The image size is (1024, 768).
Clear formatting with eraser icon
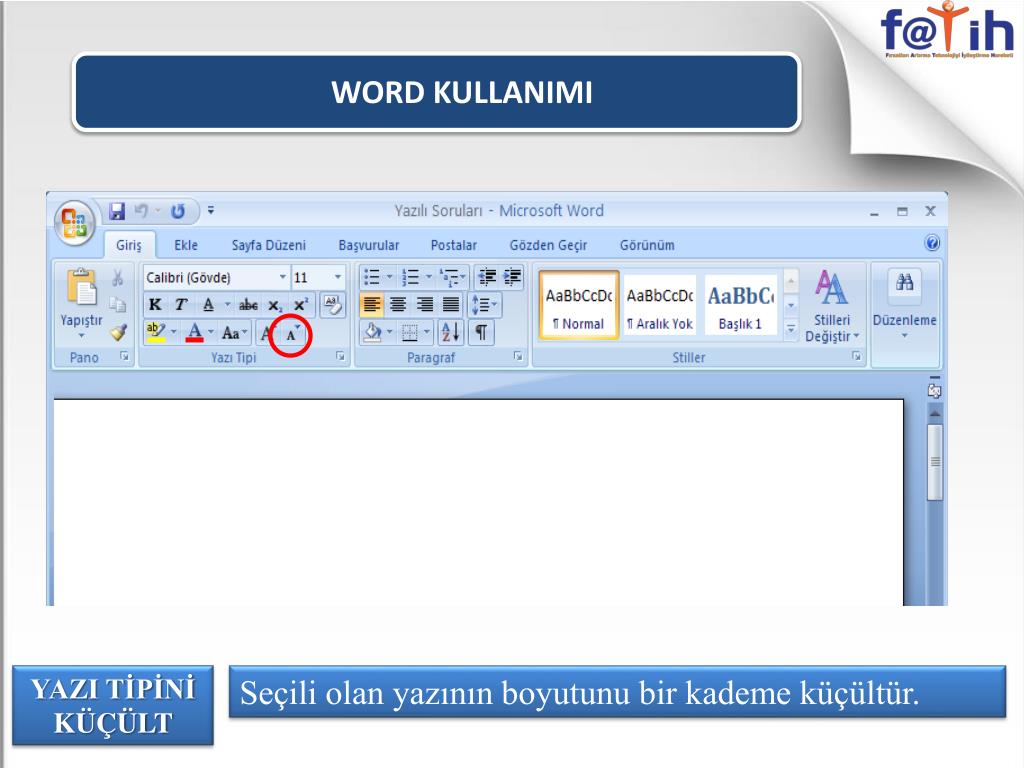333,305
